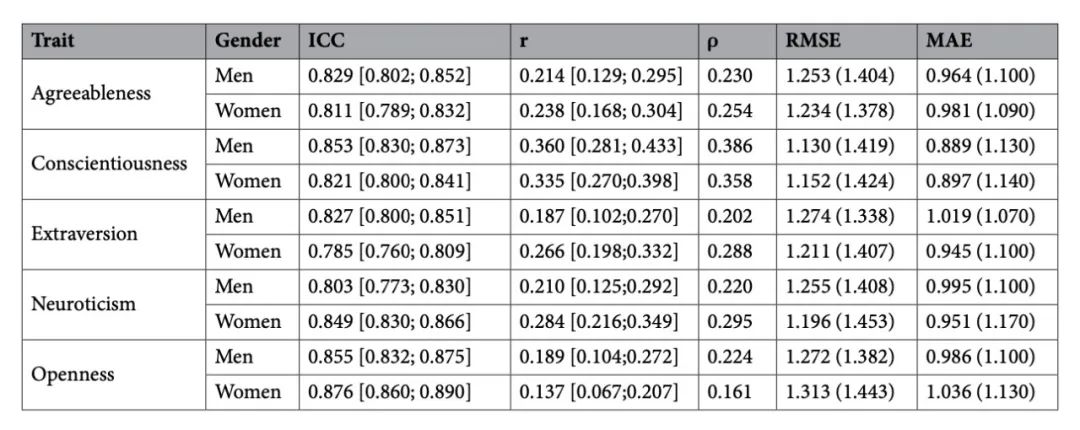
Task: Select RMSE value 1.313 (1.443)
Action: [840, 392]
